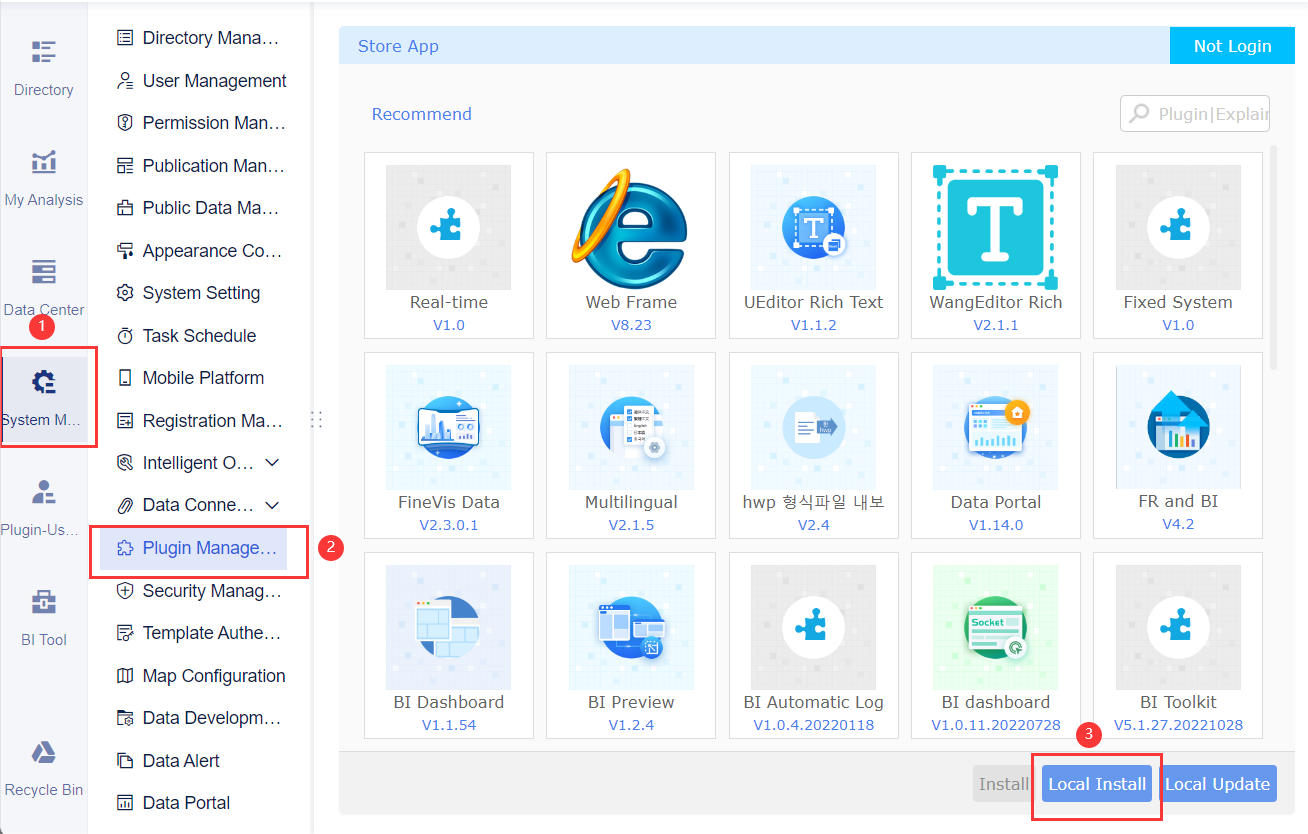Expand the Data Connection menu

pos(200,504)
